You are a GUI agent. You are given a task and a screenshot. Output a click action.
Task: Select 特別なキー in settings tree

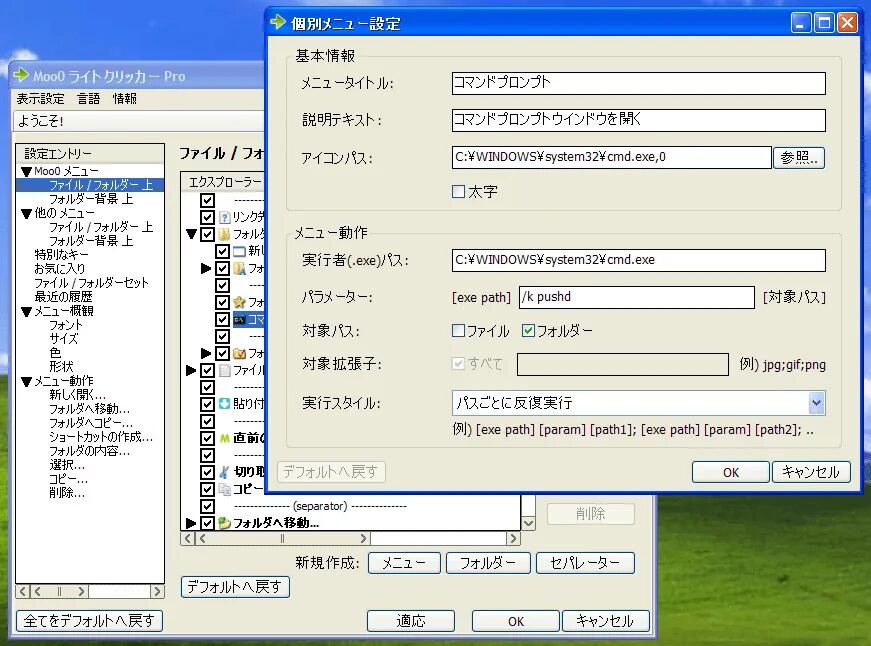click(61, 254)
